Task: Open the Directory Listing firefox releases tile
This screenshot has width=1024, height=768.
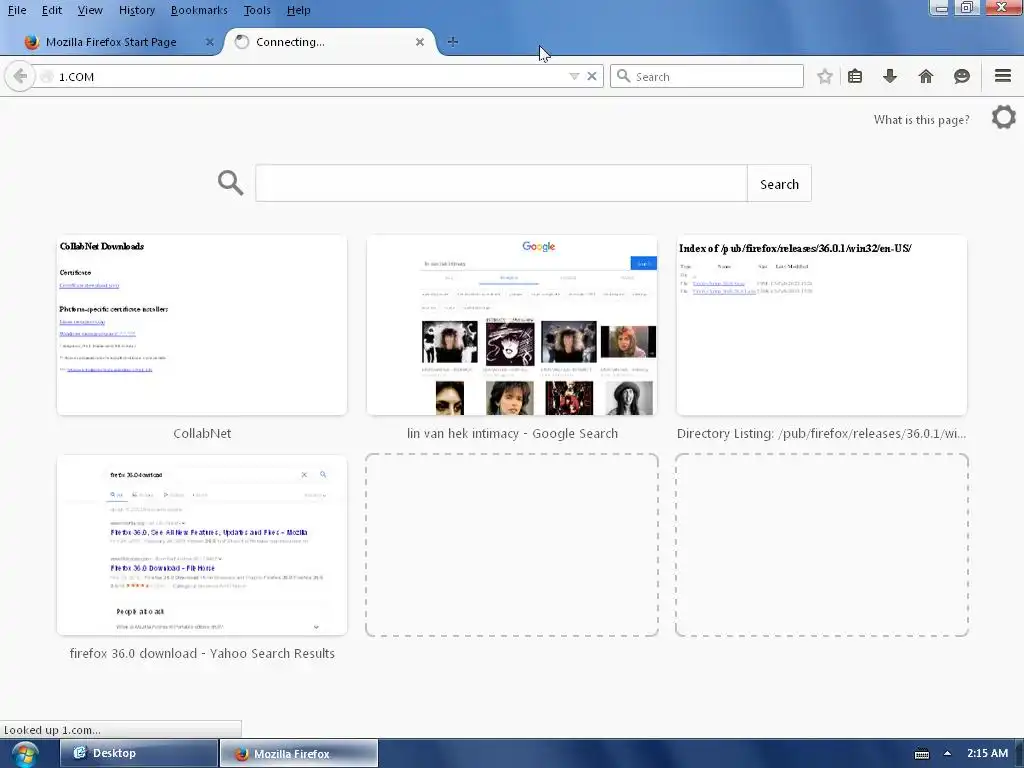Action: pyautogui.click(x=822, y=325)
